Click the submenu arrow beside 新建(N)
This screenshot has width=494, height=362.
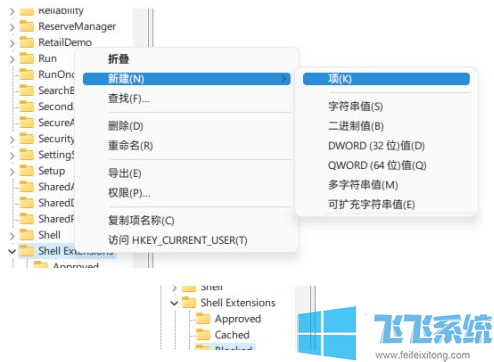click(x=284, y=79)
